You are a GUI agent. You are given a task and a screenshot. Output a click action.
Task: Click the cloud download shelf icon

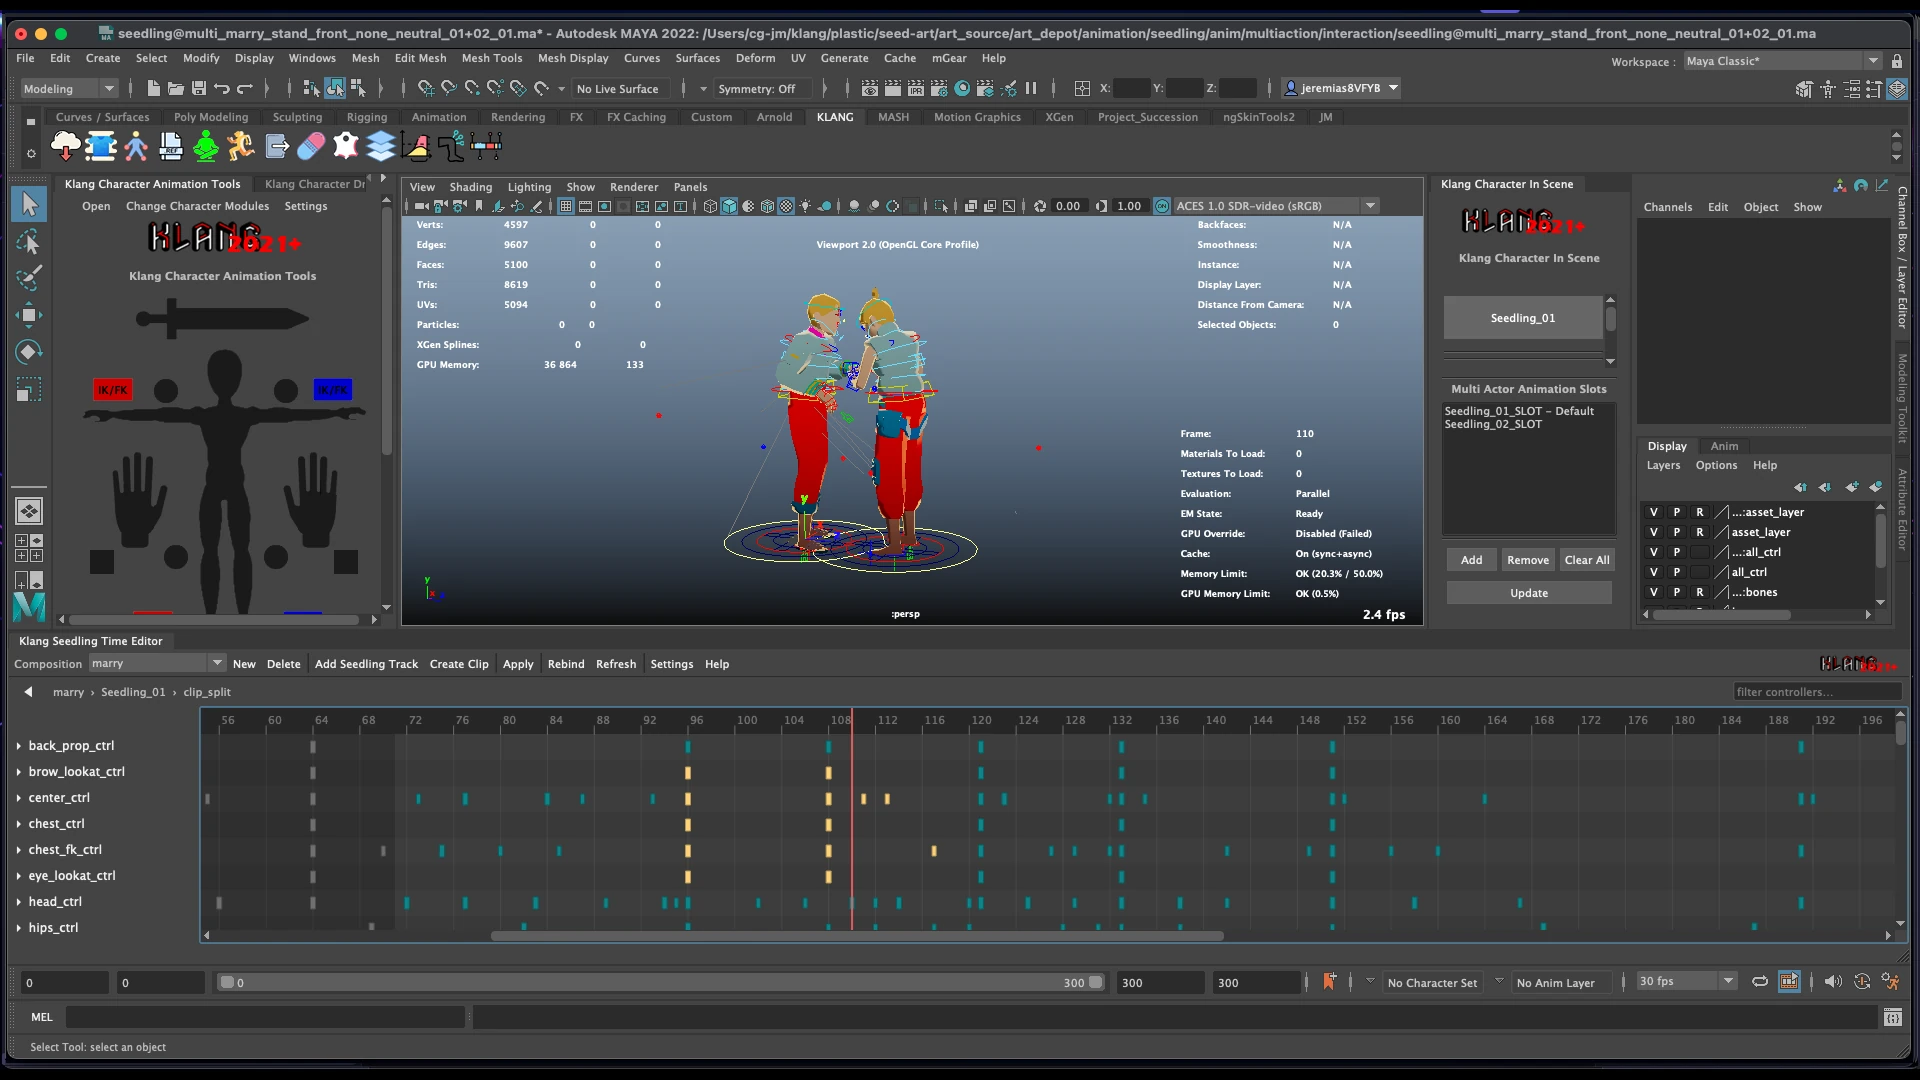(x=66, y=147)
